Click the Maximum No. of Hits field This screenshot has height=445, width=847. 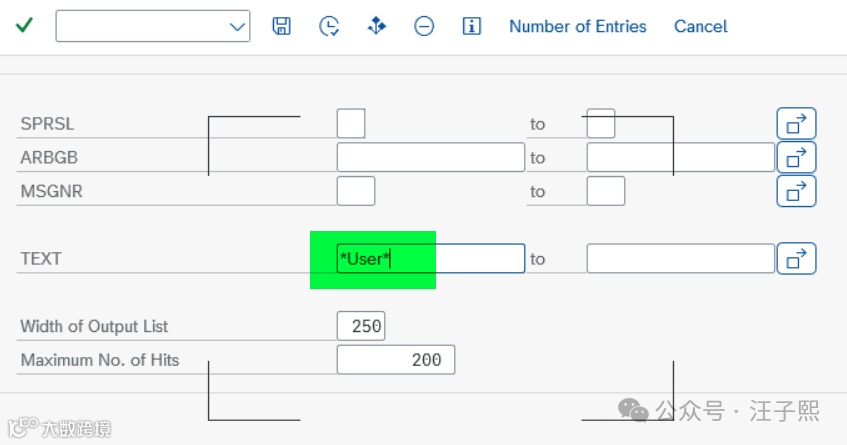(396, 360)
